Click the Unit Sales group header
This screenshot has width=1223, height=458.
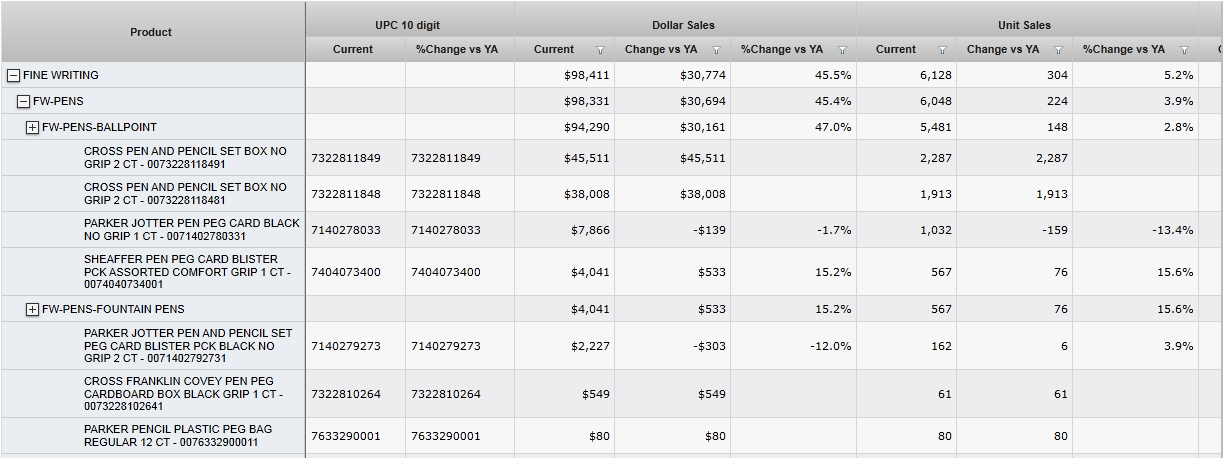point(1024,25)
